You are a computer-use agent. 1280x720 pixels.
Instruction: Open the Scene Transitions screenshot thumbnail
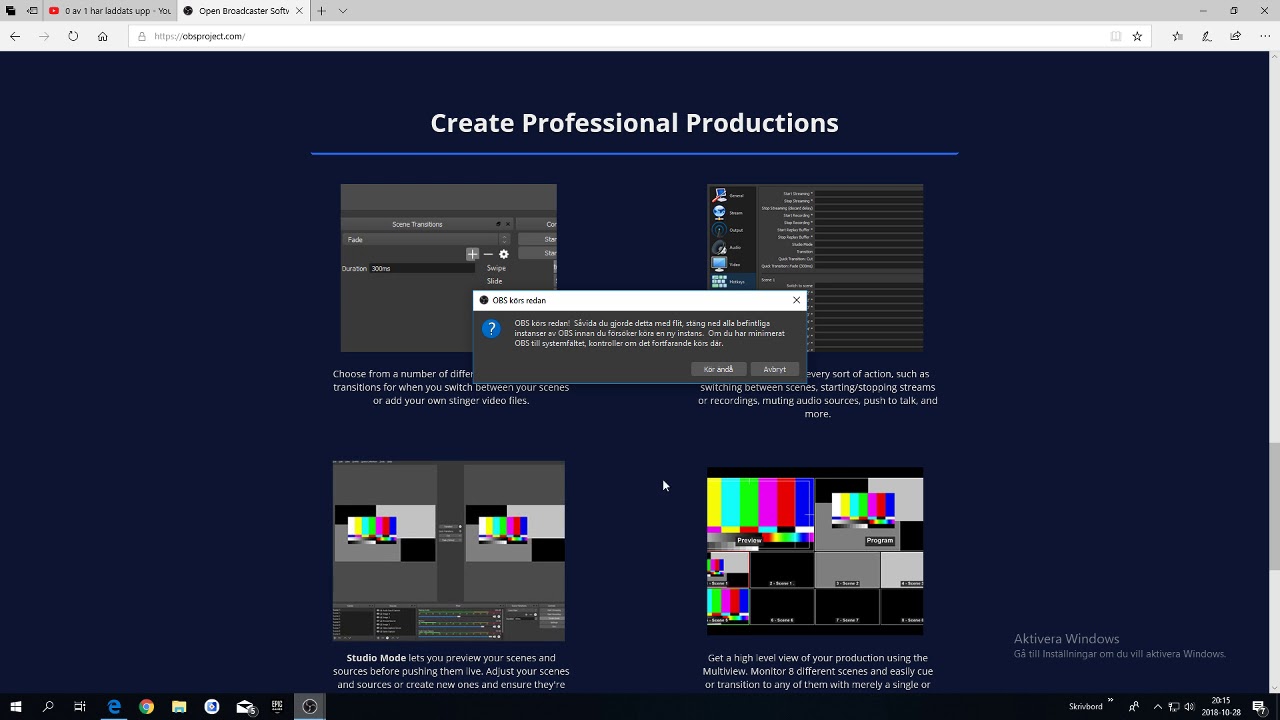pos(448,268)
